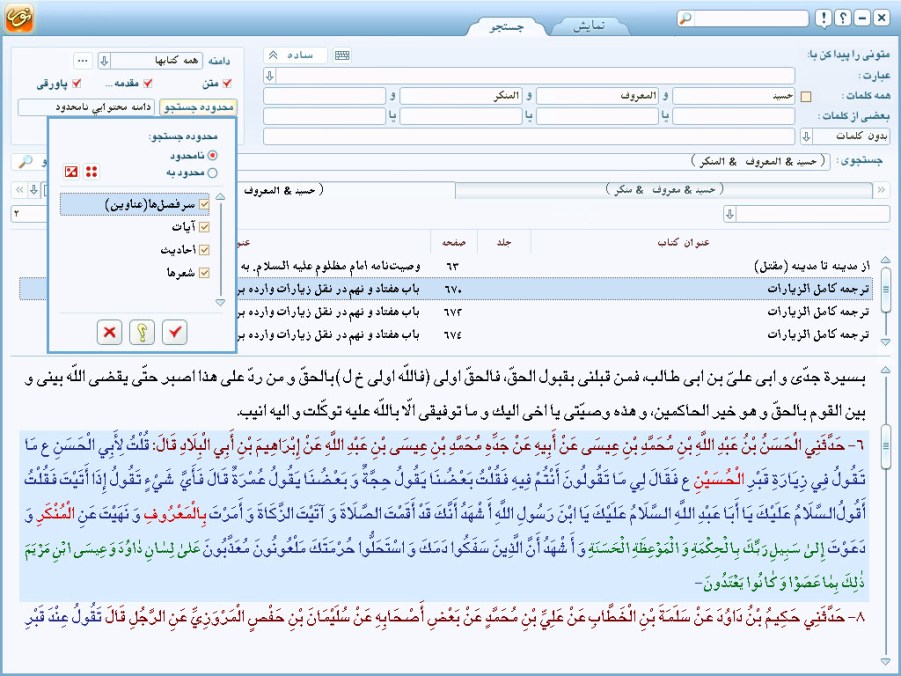Click the input field containing المنکر

461,96
